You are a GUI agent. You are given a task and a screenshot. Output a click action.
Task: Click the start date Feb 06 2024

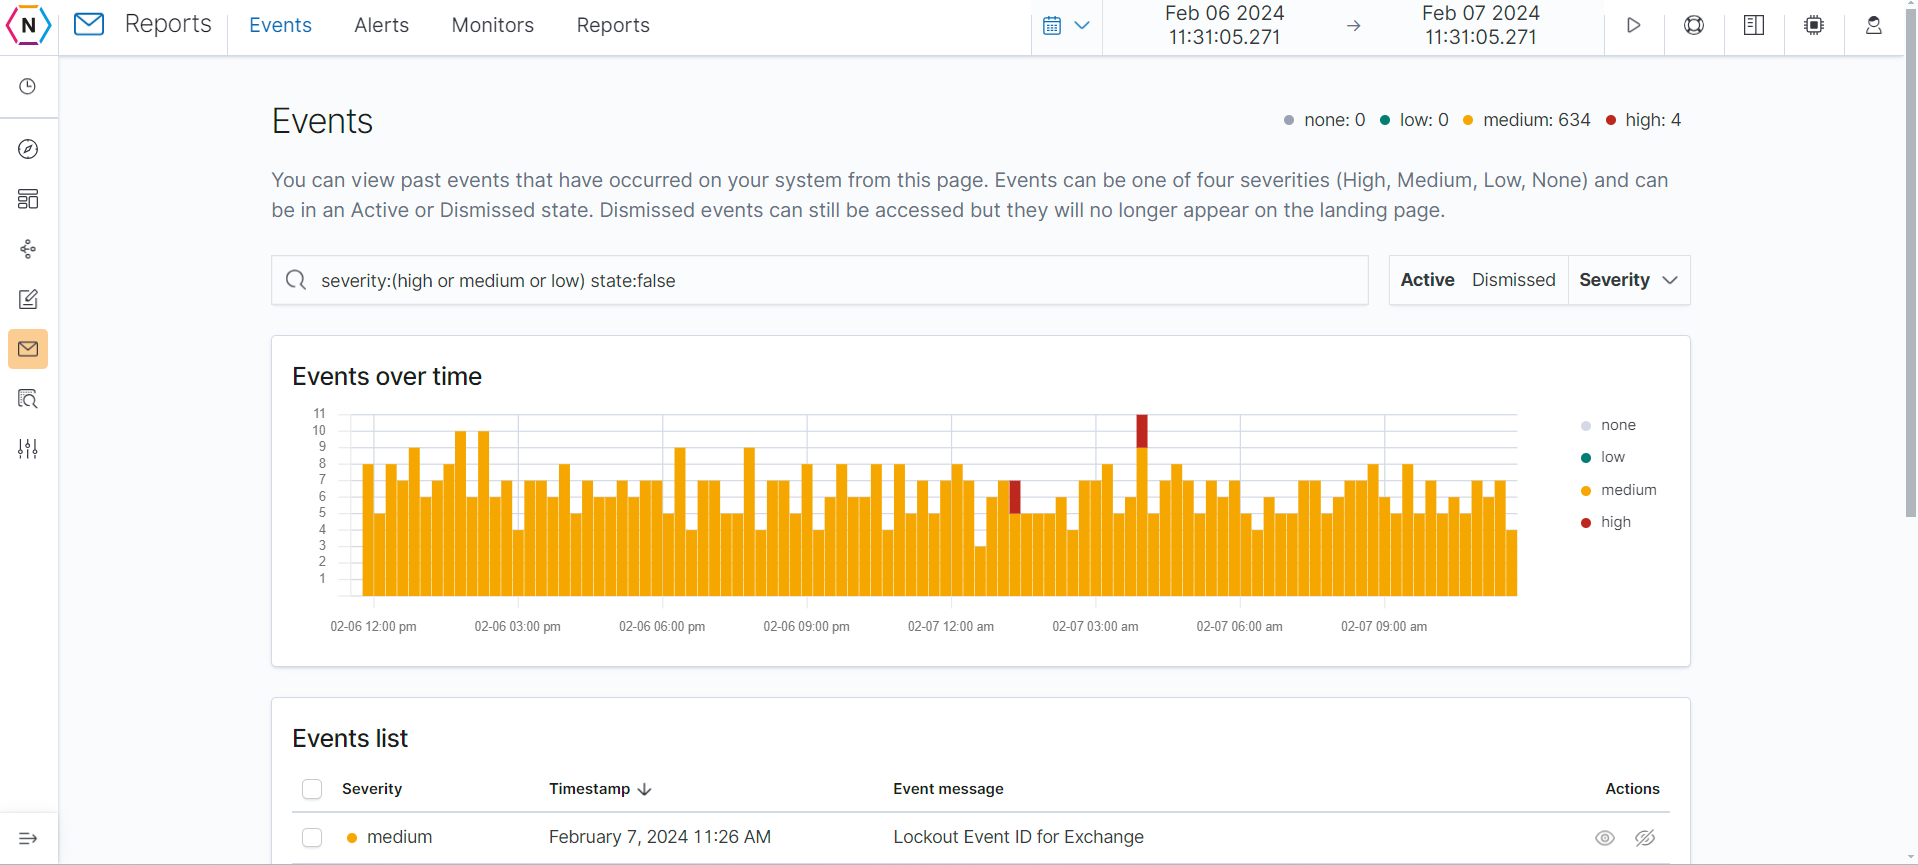coord(1224,25)
